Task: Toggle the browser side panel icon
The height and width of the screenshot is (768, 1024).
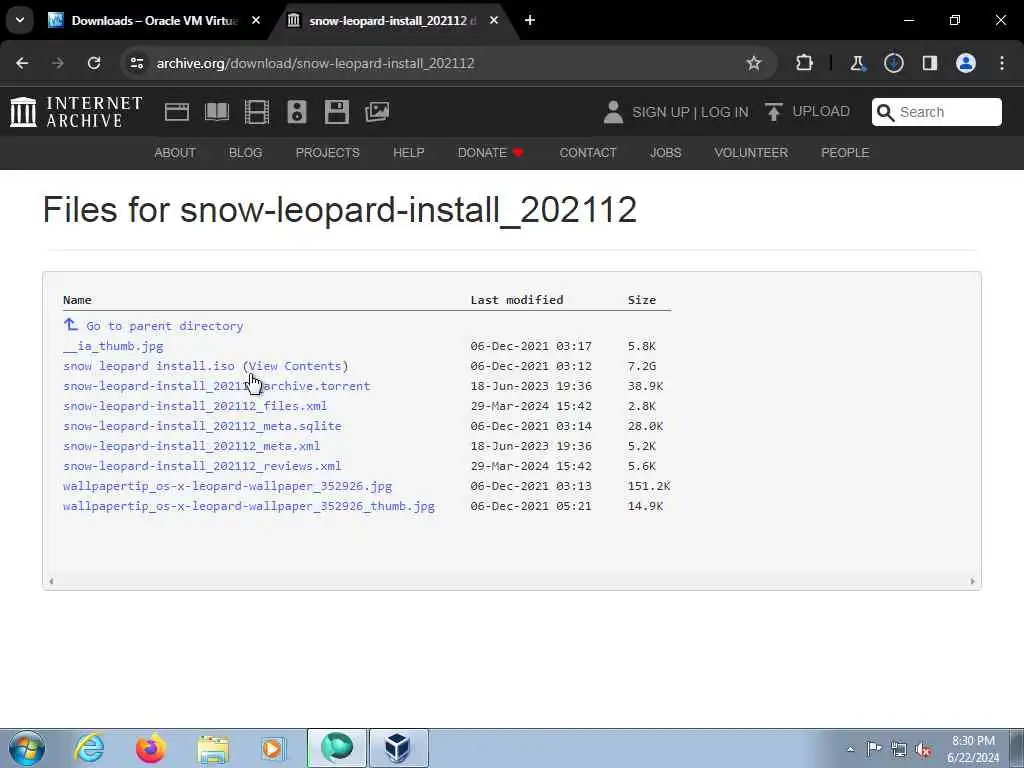Action: click(930, 63)
